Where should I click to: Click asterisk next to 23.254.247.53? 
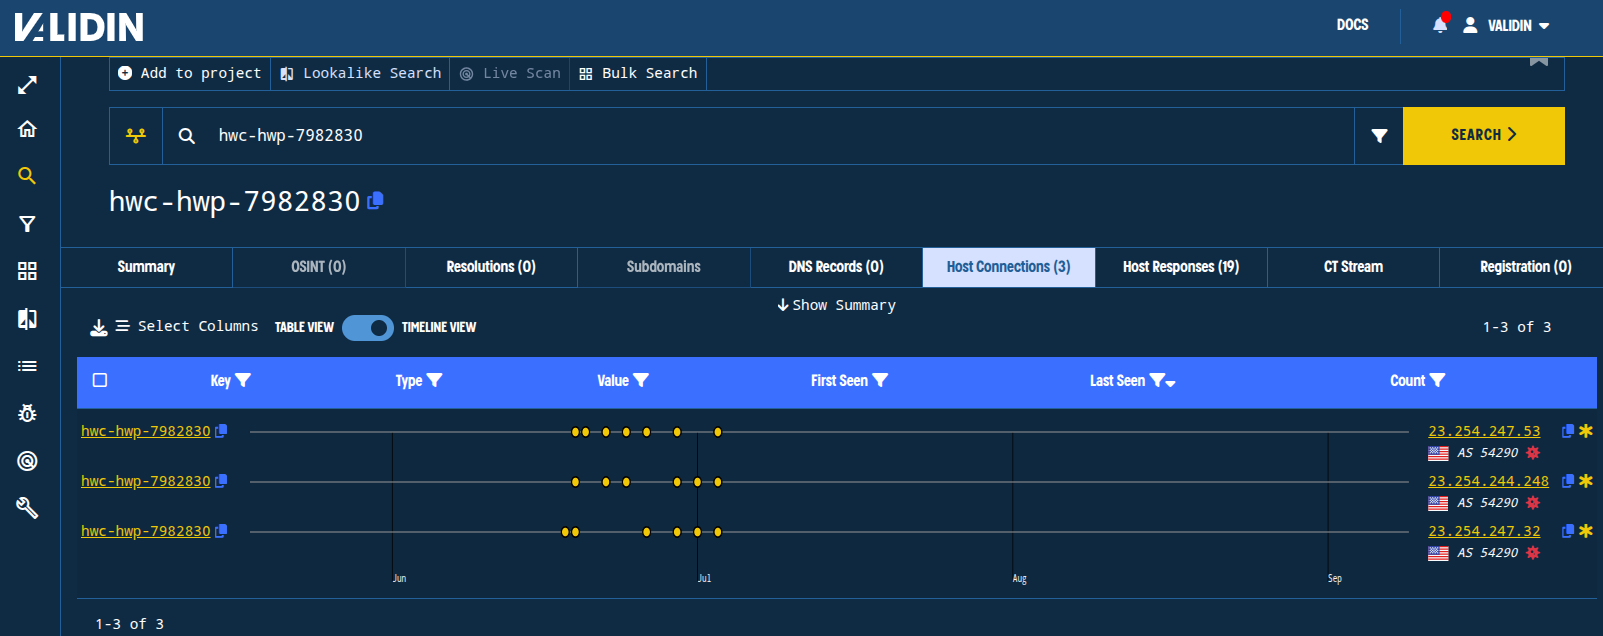[1586, 431]
